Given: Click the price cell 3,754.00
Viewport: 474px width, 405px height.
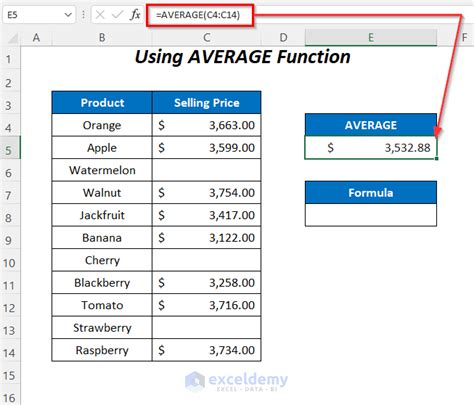Looking at the screenshot, I should (207, 193).
